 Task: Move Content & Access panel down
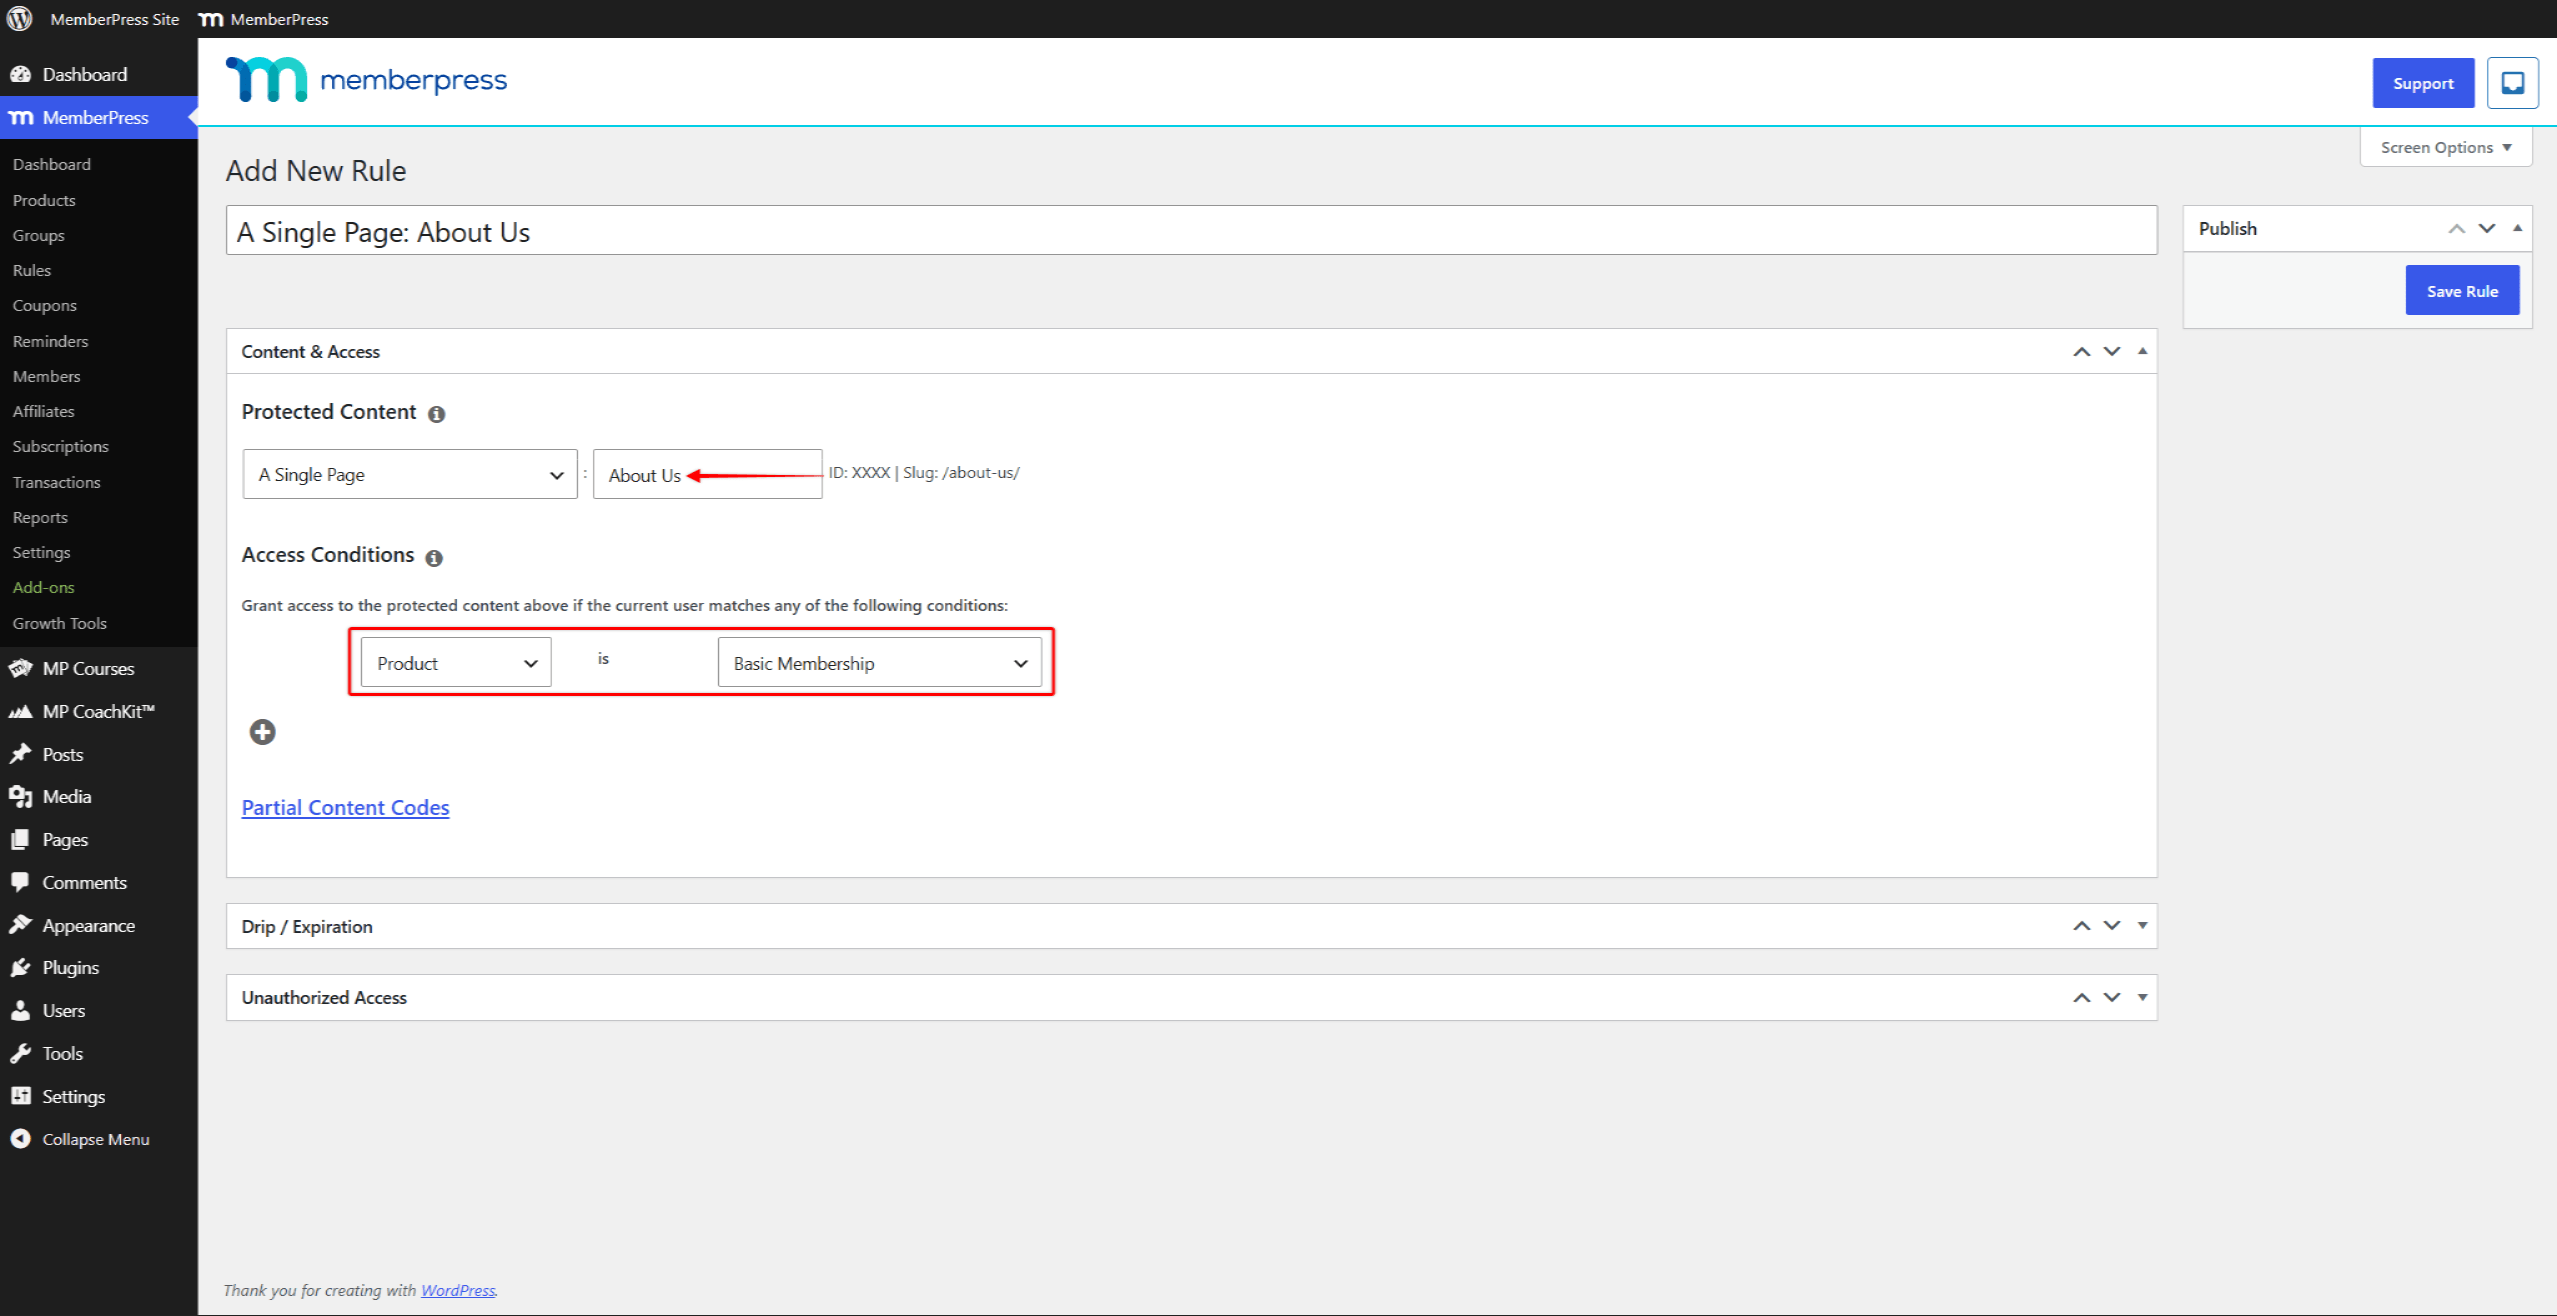coord(2112,352)
